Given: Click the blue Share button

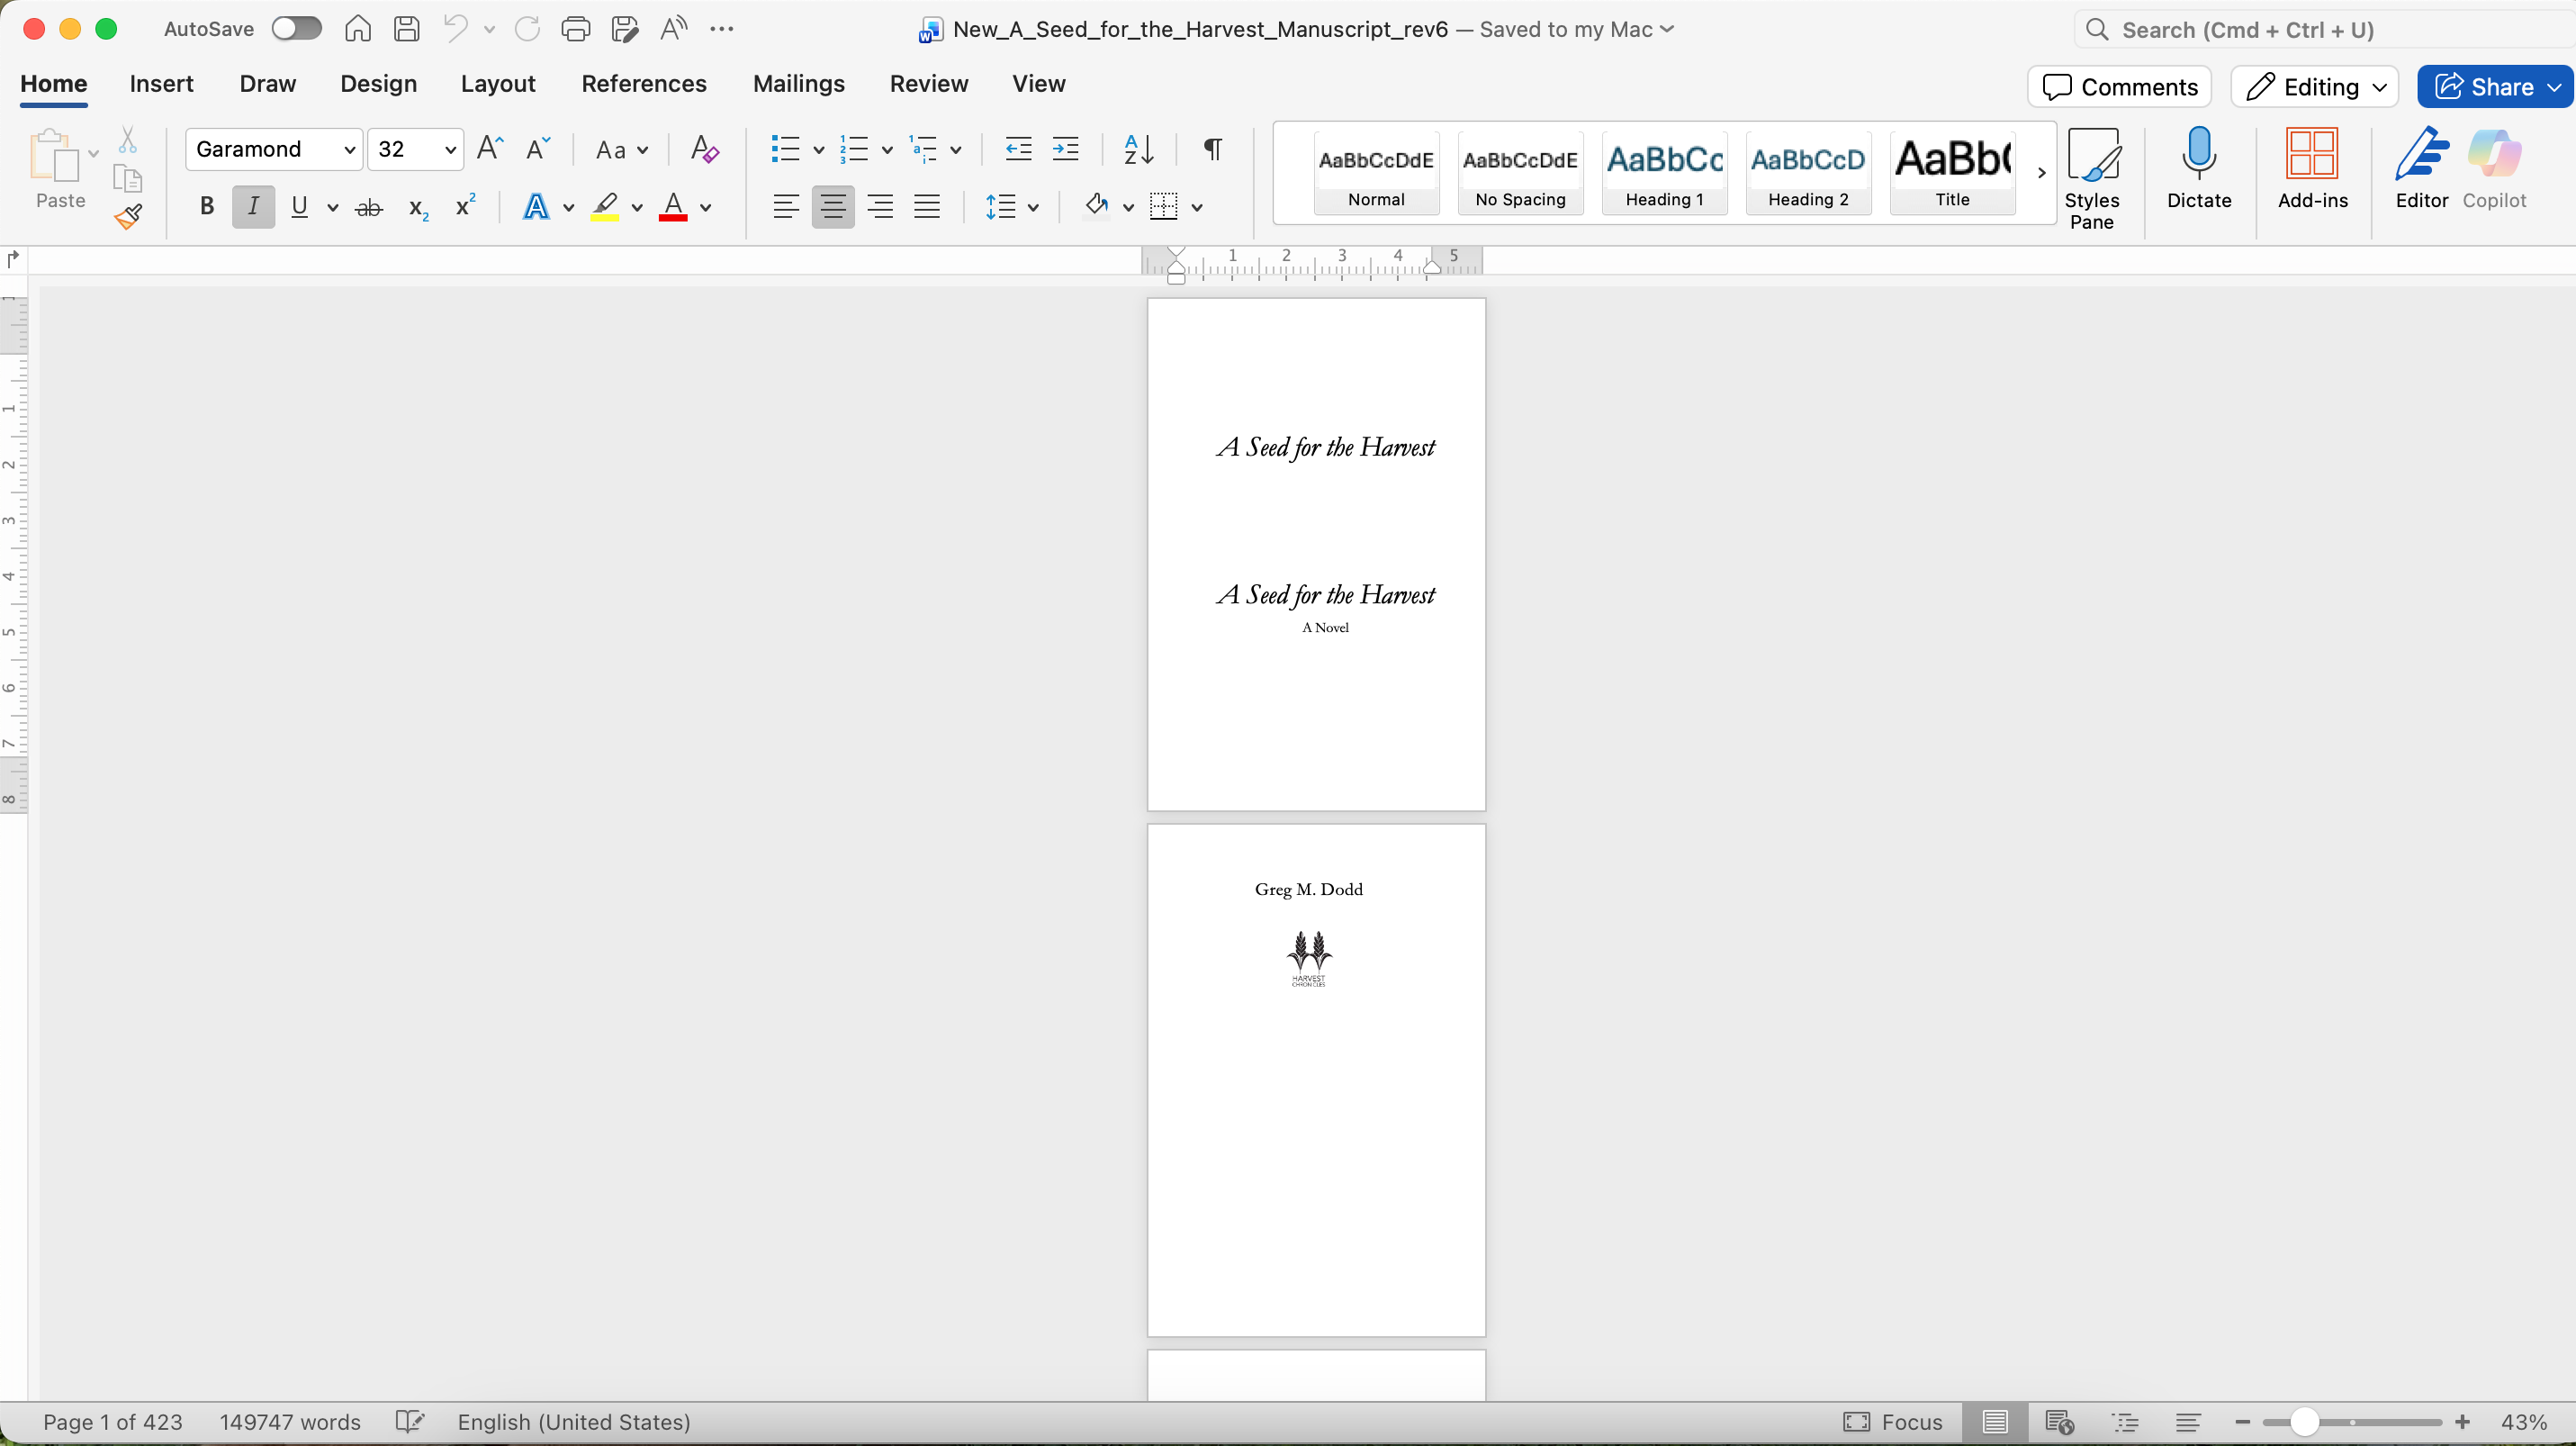Looking at the screenshot, I should pyautogui.click(x=2494, y=87).
